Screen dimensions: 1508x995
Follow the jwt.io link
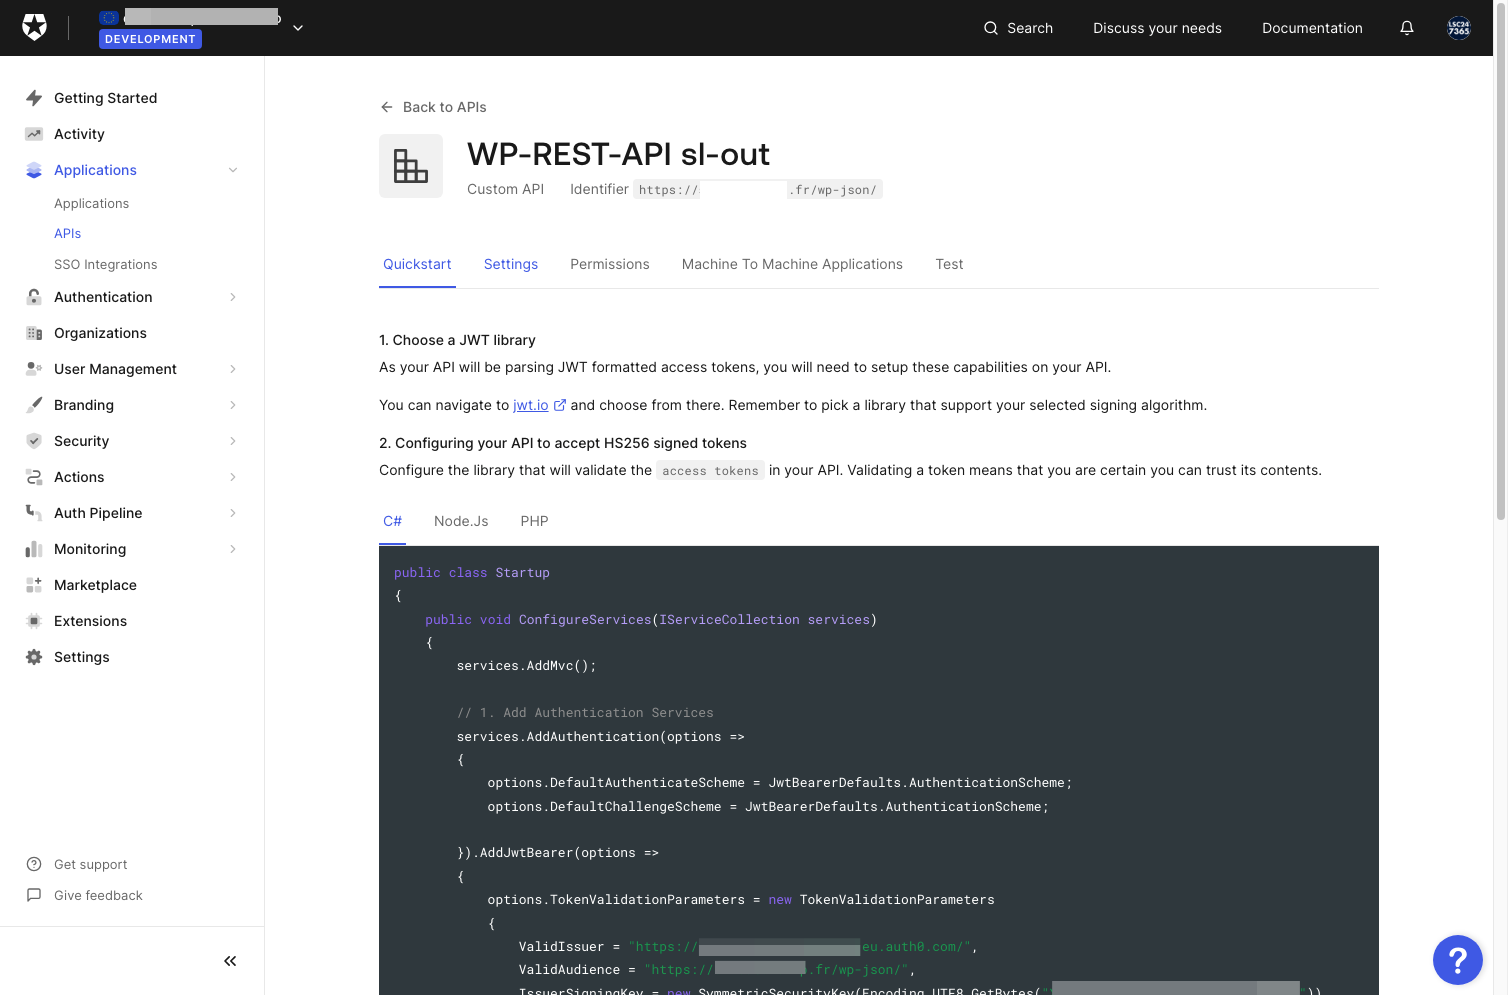coord(530,405)
